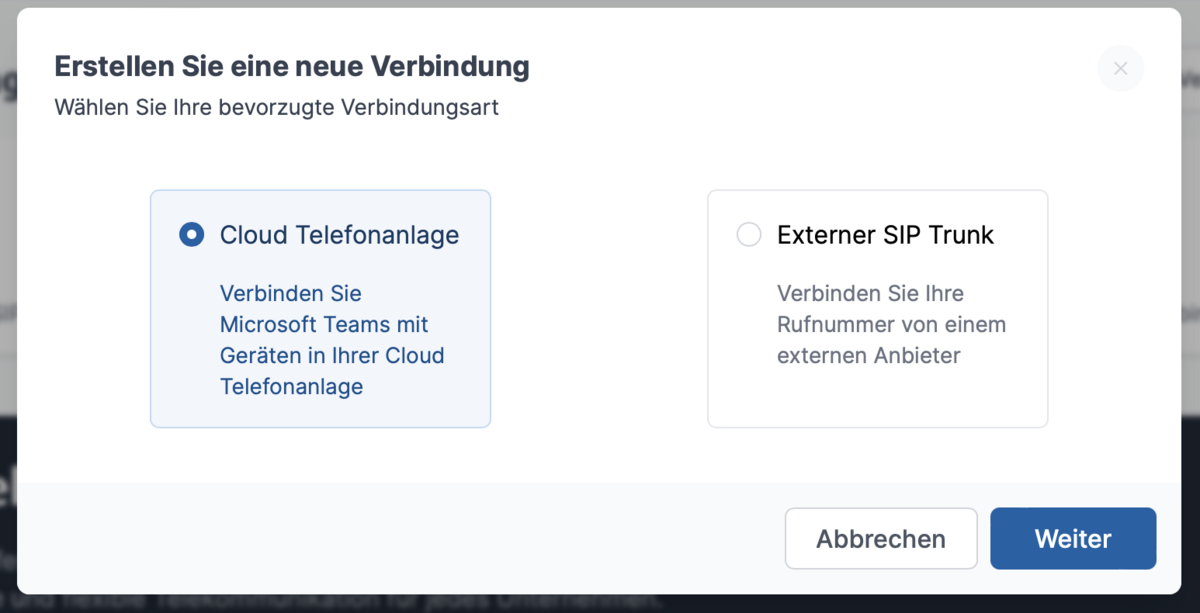Image resolution: width=1200 pixels, height=613 pixels.
Task: Click the subtitle about bevorzugte Verbindungsart
Action: pyautogui.click(x=276, y=107)
